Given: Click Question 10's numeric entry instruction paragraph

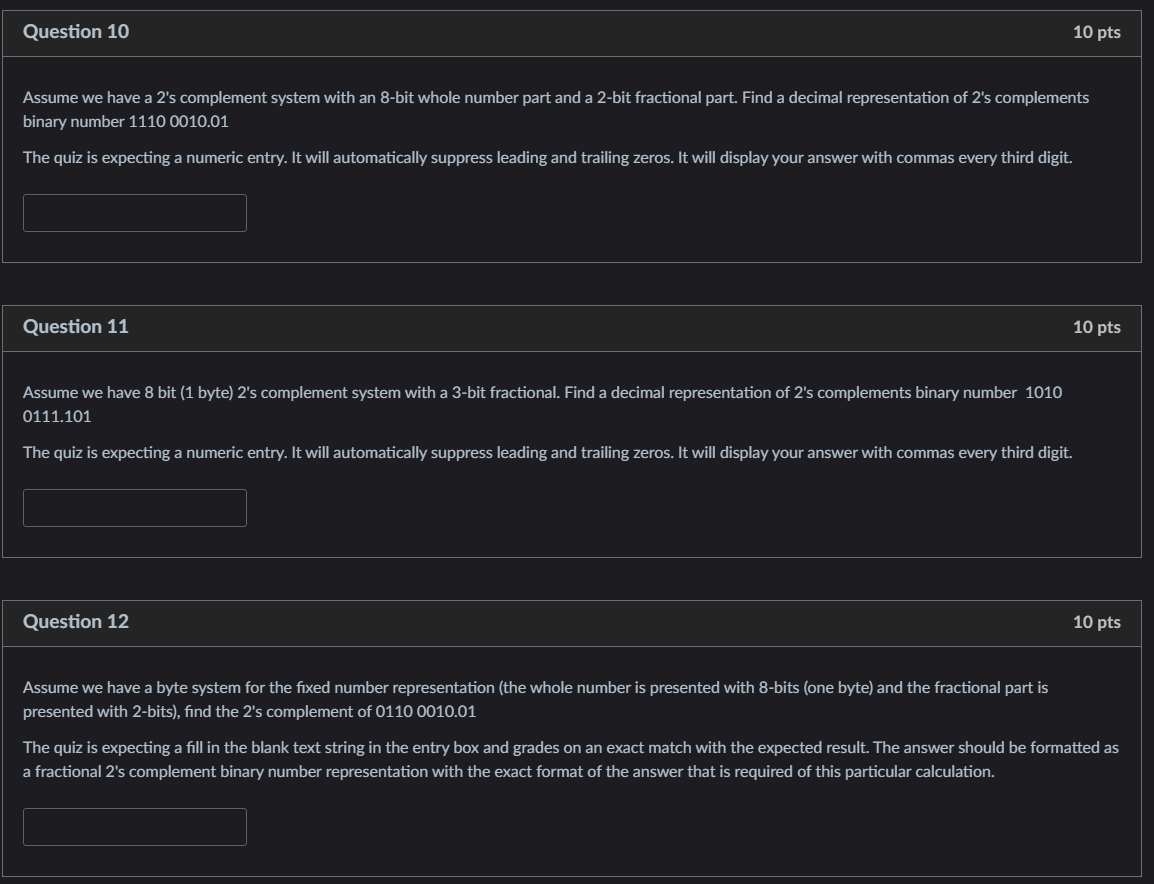Looking at the screenshot, I should (x=548, y=158).
